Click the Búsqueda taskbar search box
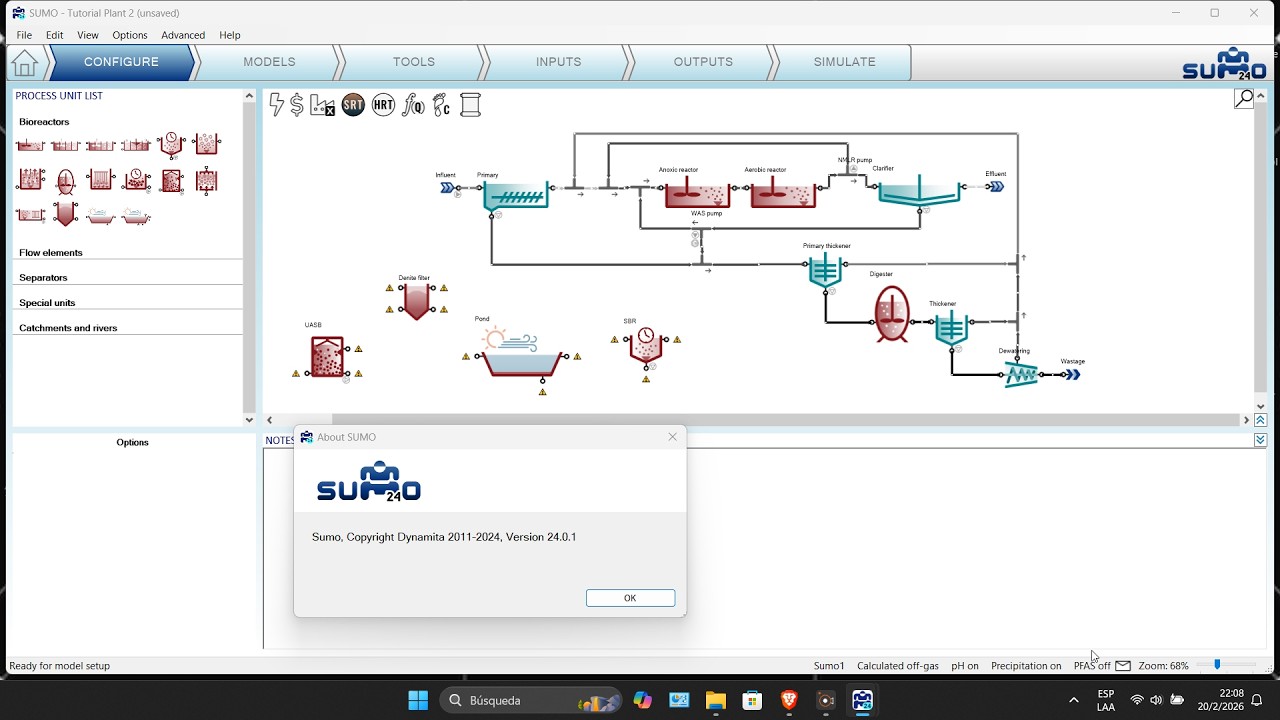Image resolution: width=1280 pixels, height=720 pixels. coord(529,700)
